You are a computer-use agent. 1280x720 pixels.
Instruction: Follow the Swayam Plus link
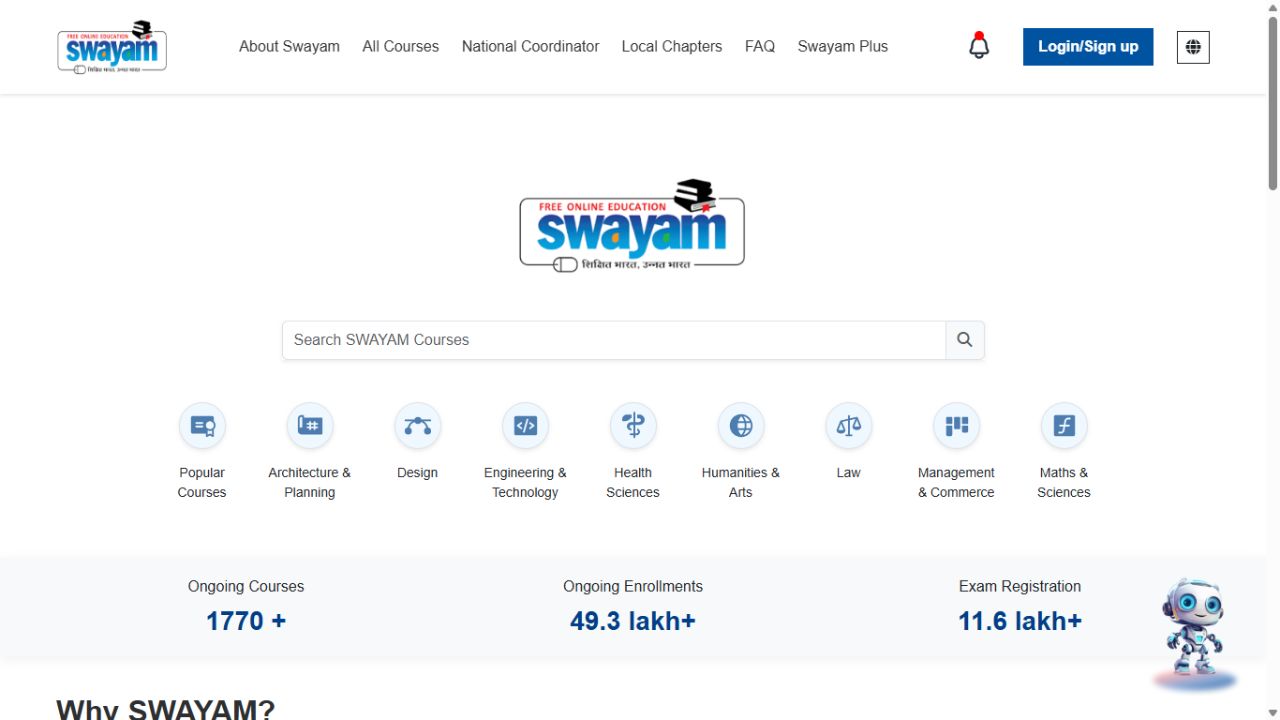pos(842,46)
